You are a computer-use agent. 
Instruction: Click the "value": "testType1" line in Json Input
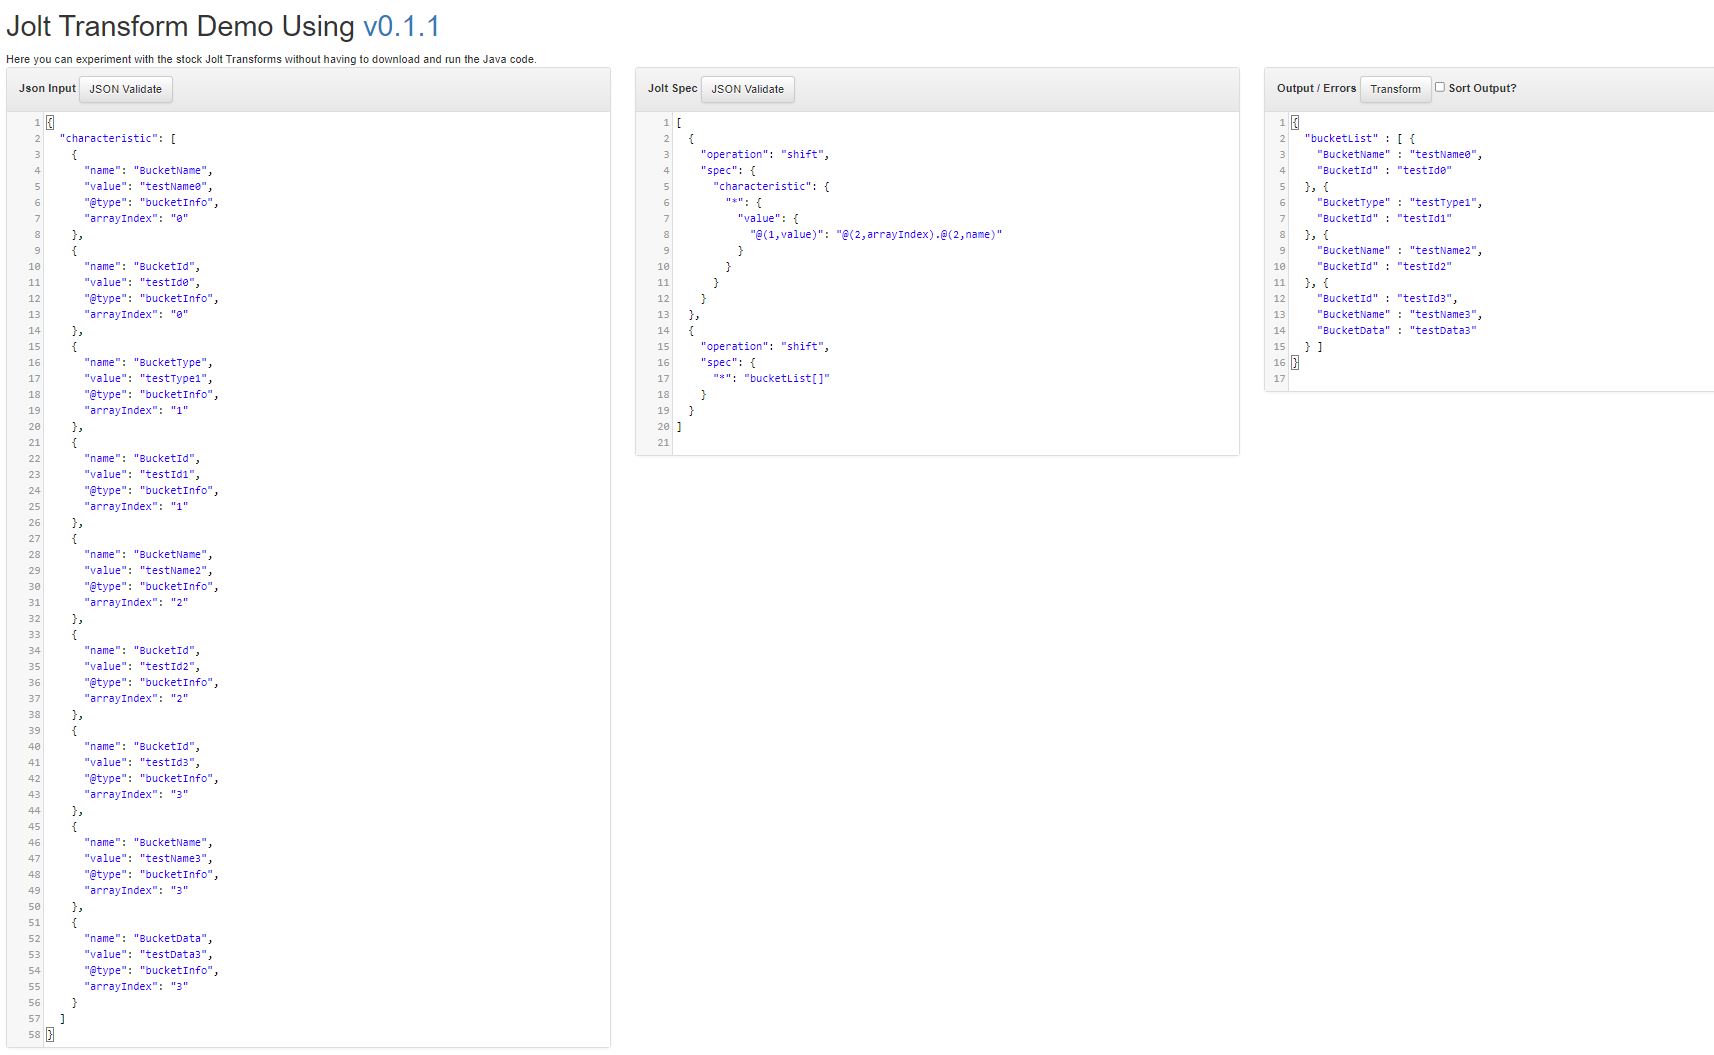click(x=149, y=378)
